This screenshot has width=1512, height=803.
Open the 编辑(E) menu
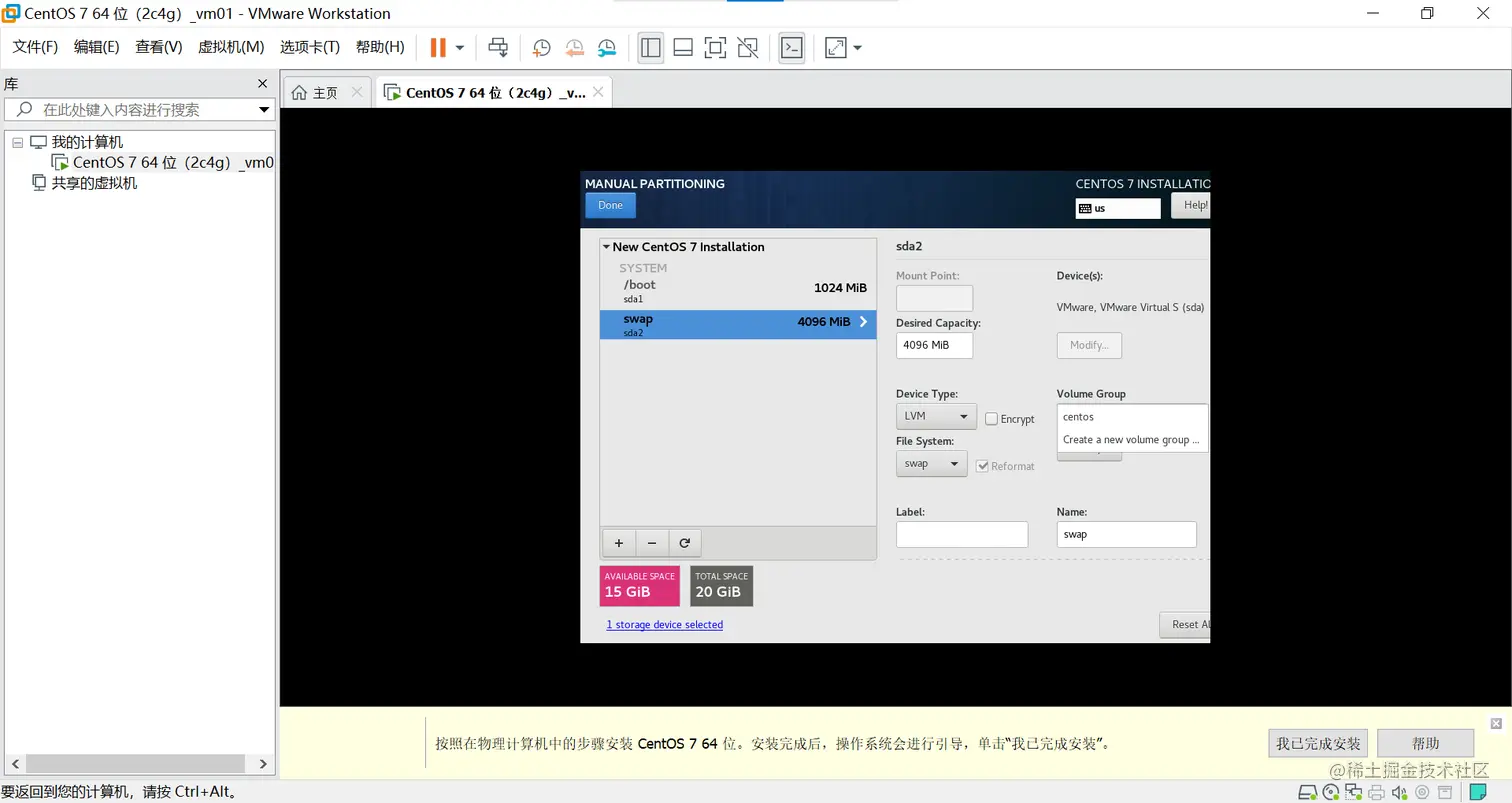[97, 47]
